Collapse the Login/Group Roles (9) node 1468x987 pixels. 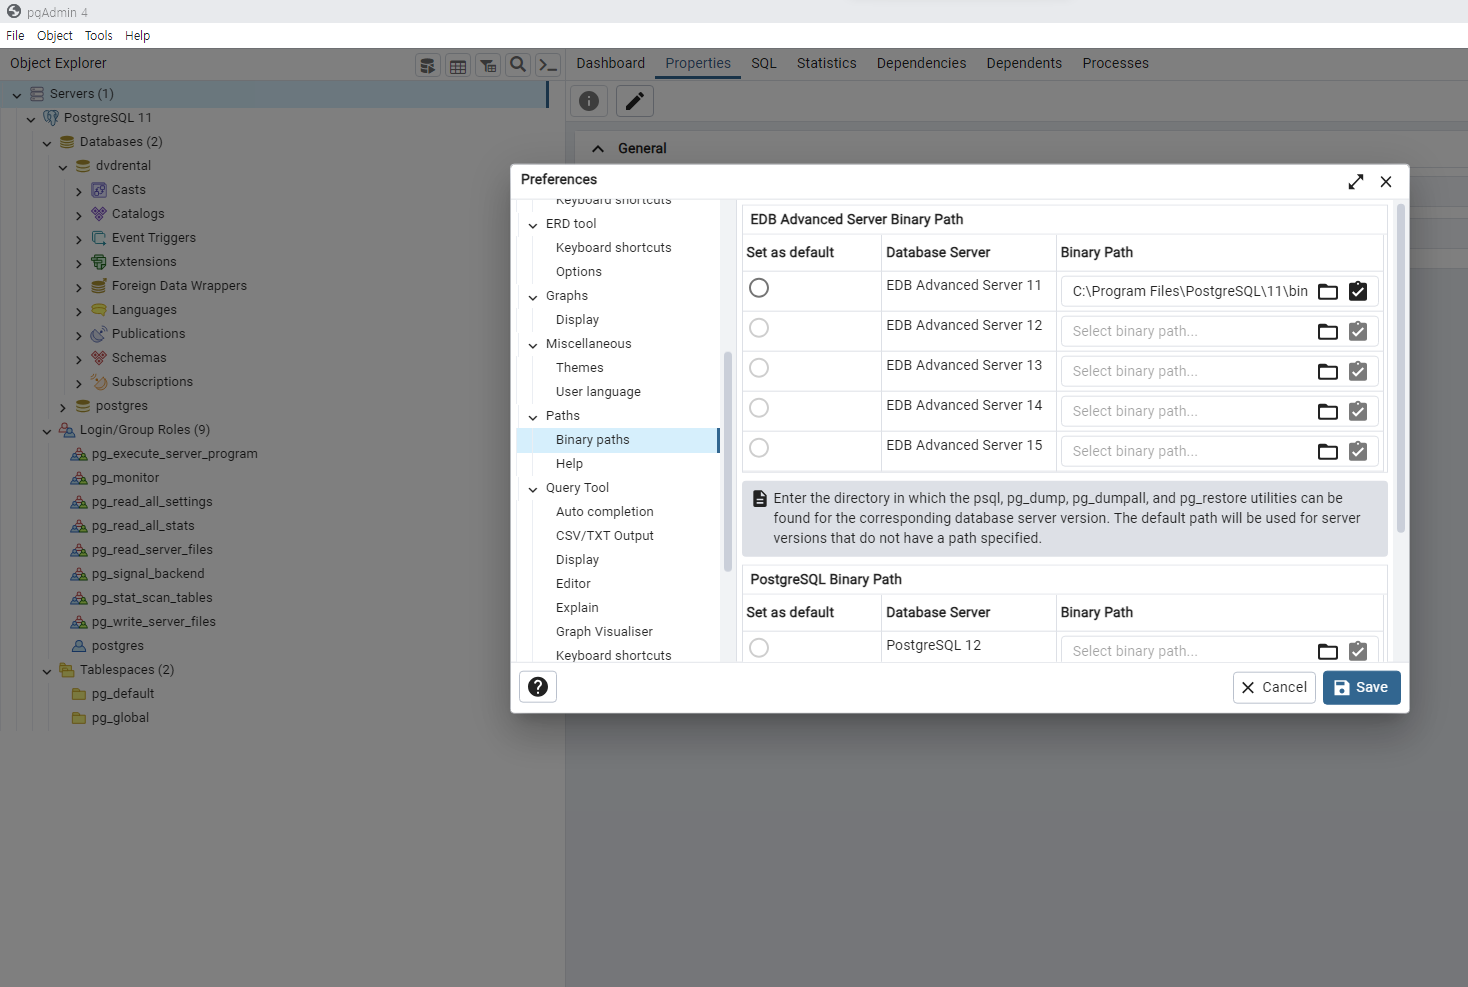click(x=47, y=431)
